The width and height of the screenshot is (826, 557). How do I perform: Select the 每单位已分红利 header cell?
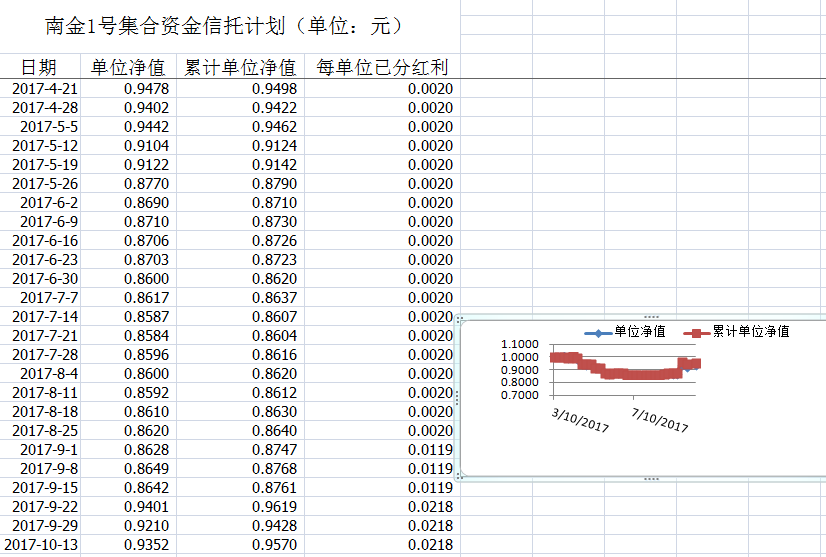[382, 68]
